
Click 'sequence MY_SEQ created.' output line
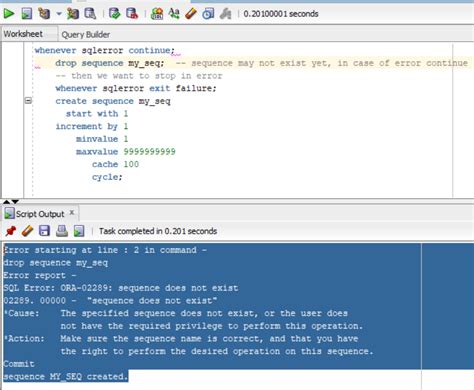pyautogui.click(x=66, y=377)
